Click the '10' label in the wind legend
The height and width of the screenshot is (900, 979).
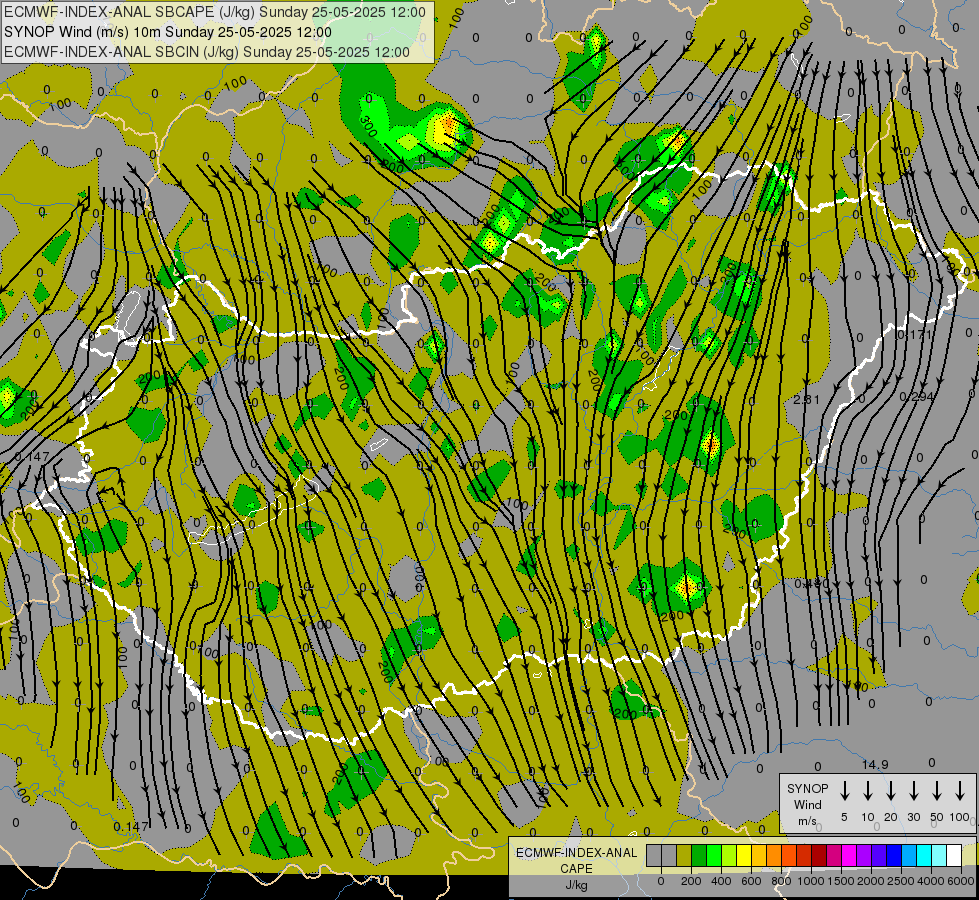868,817
